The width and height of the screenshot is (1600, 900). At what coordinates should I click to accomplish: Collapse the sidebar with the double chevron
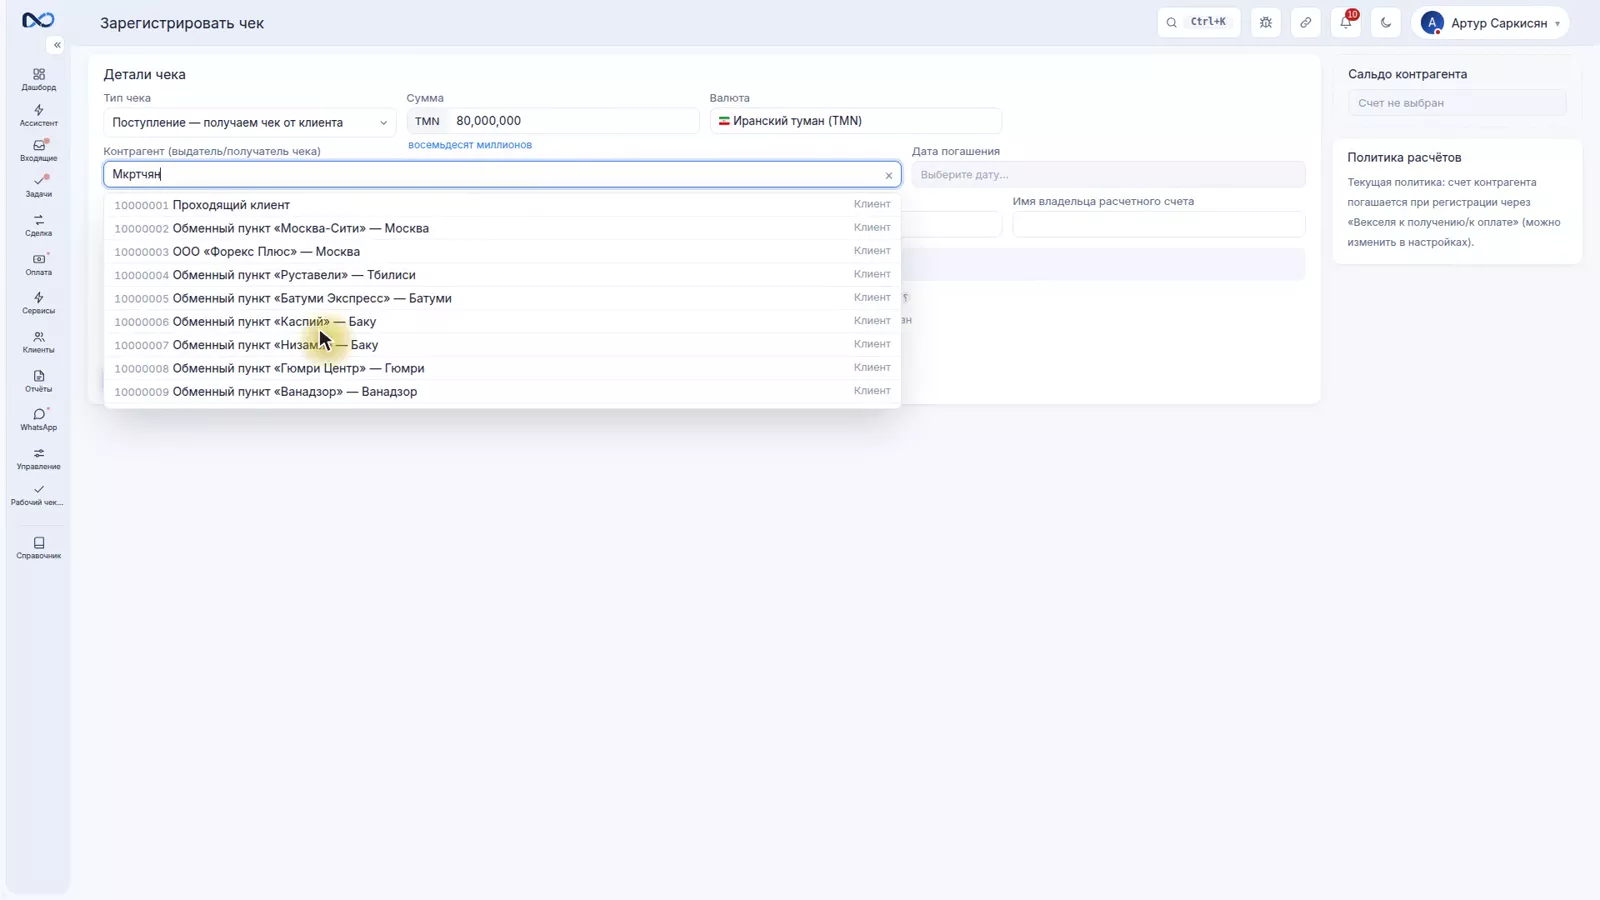(57, 45)
